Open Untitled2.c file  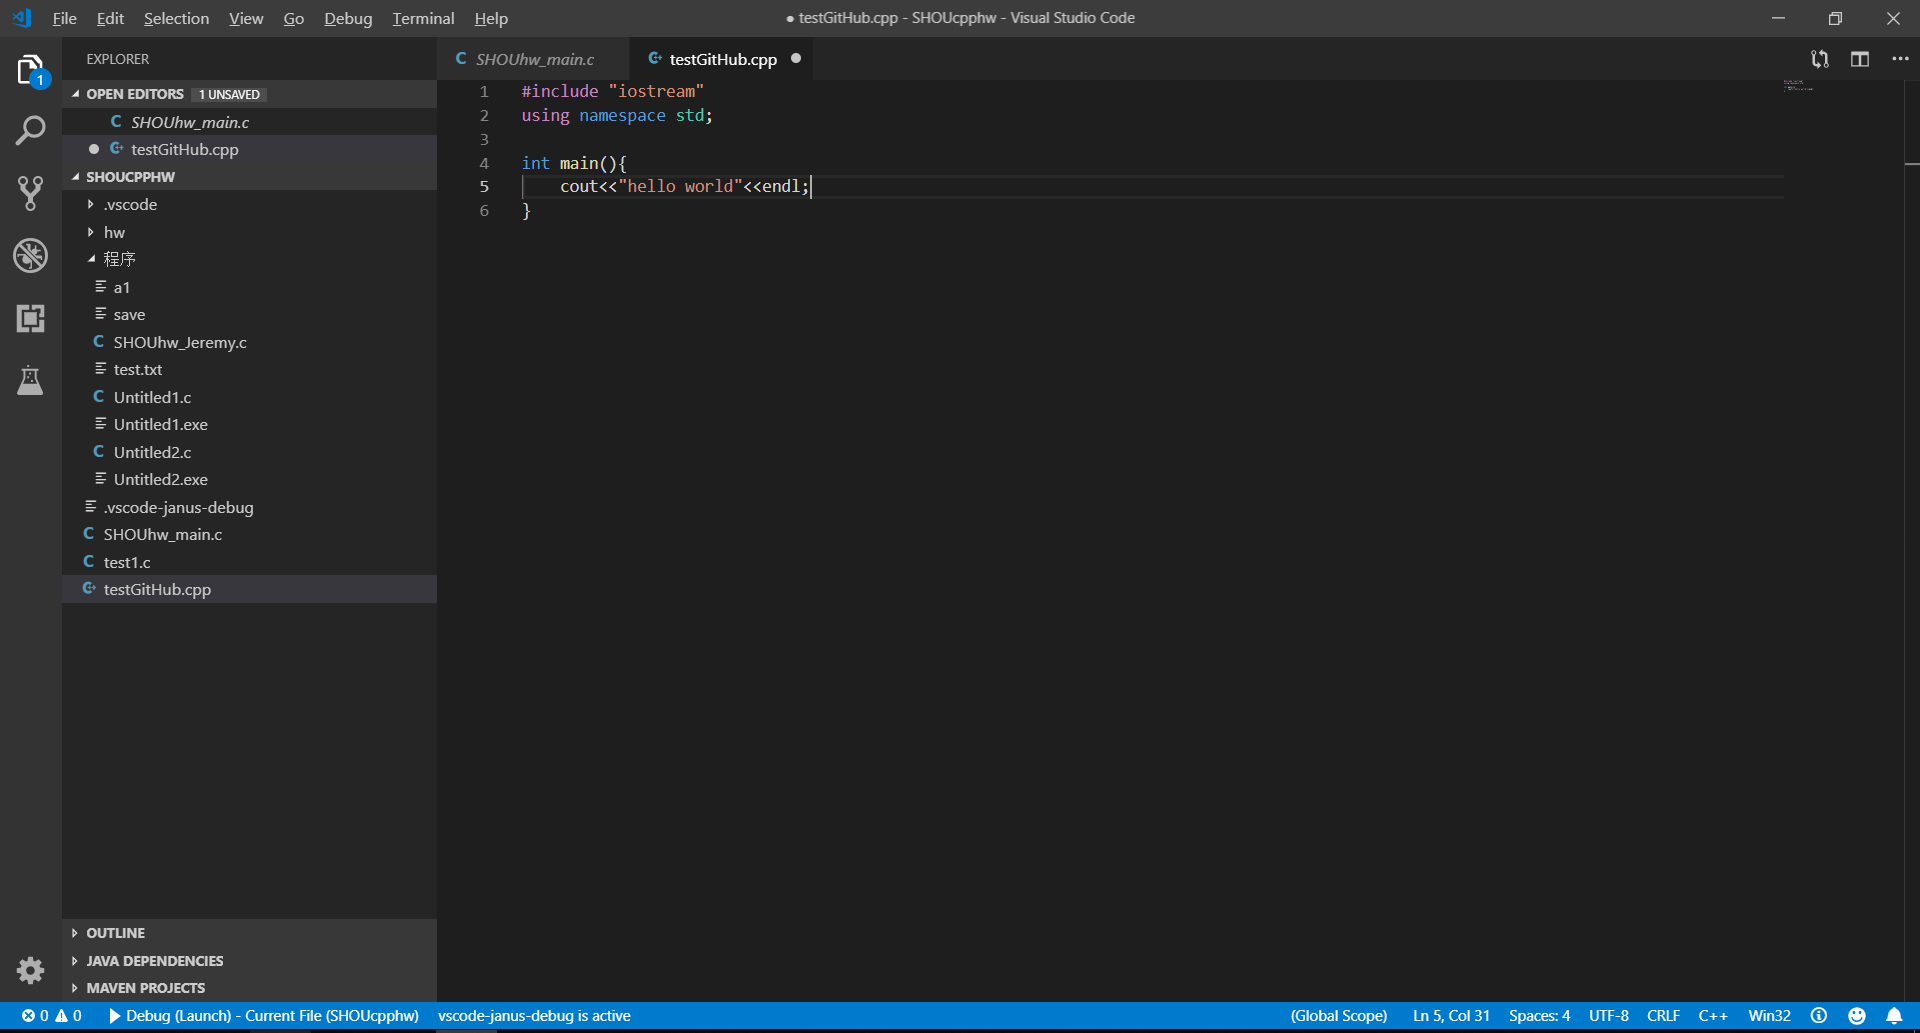[x=250, y=452]
